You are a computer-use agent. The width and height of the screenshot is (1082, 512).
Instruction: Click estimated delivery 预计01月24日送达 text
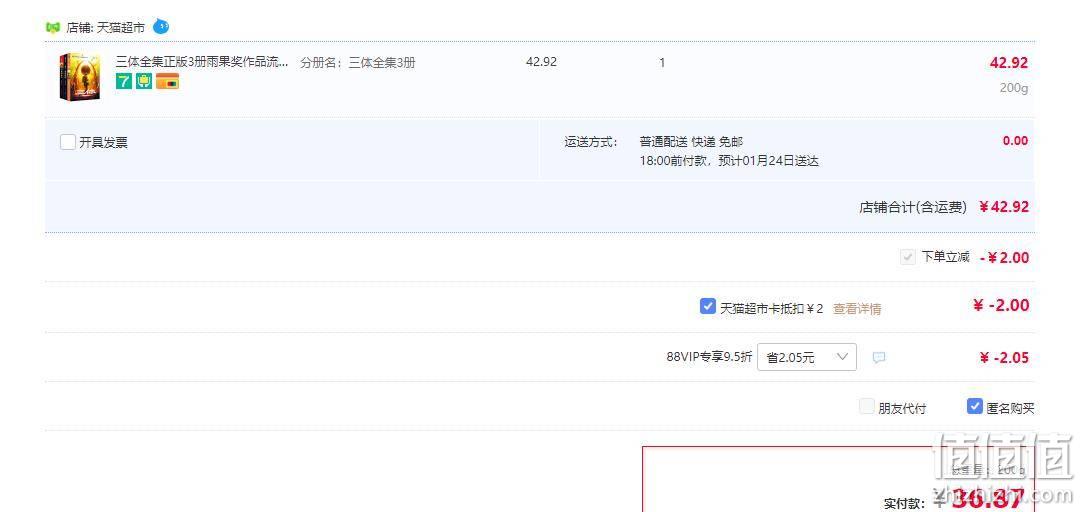(768, 161)
